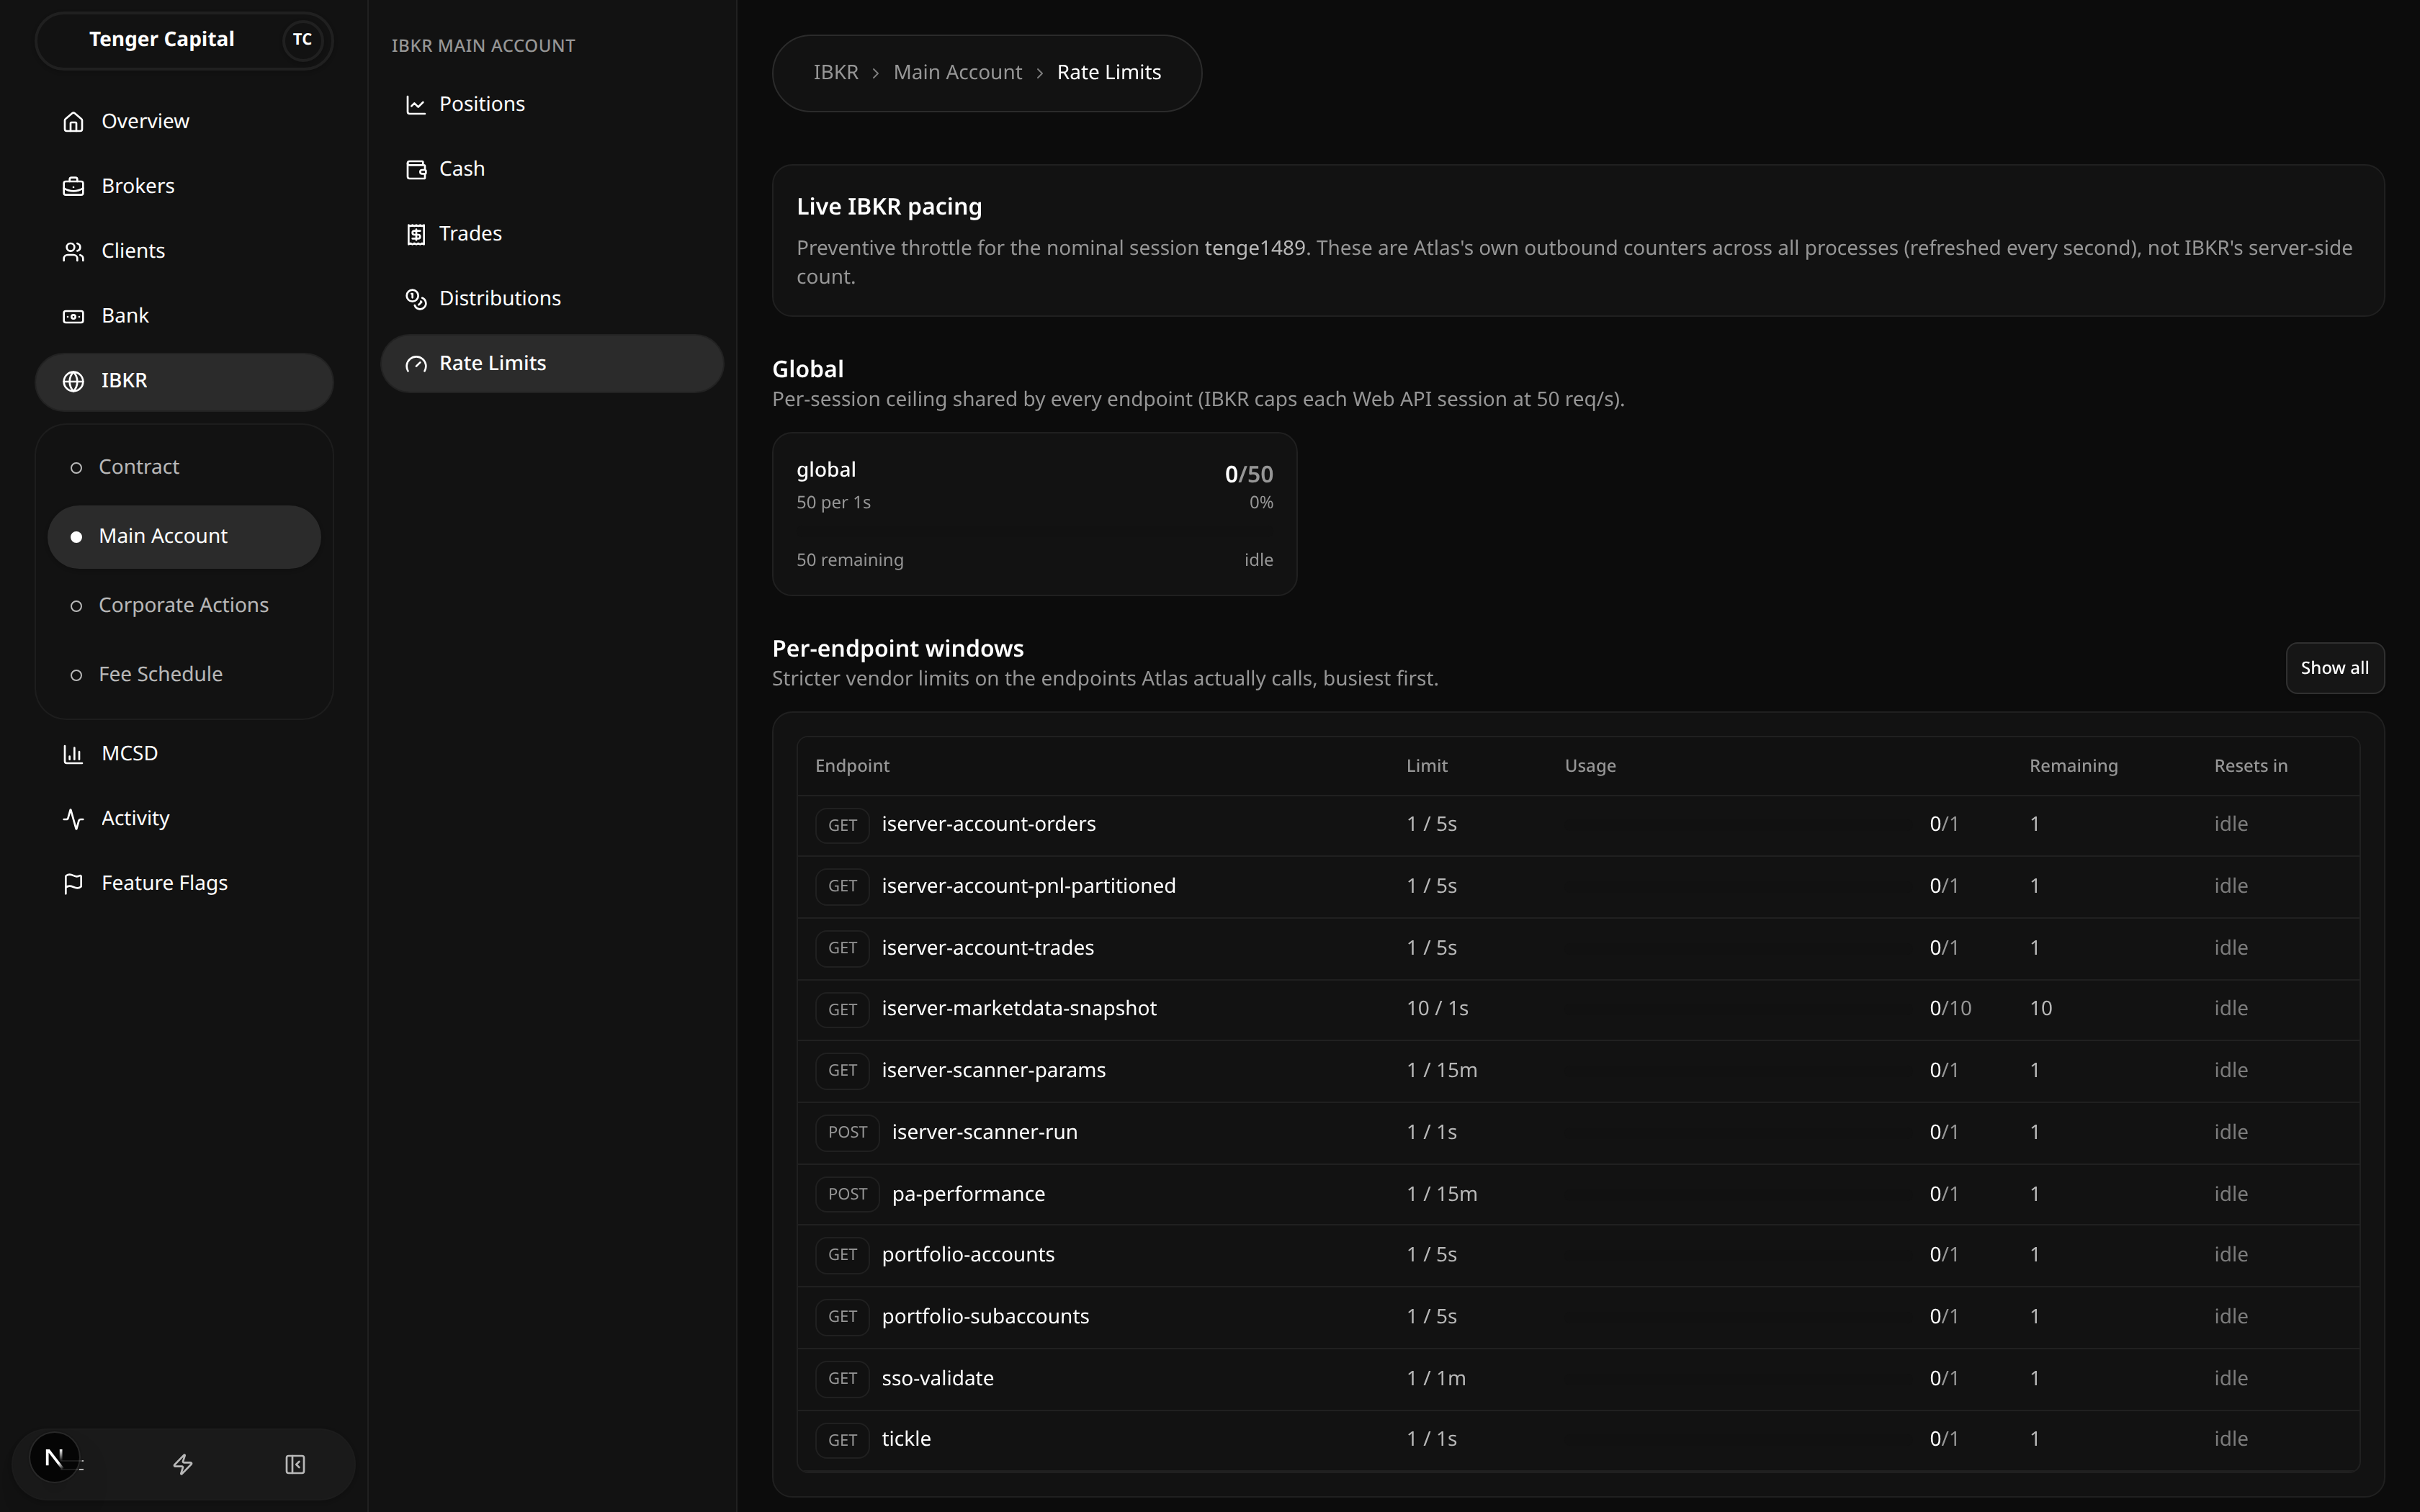Open the Clients section
Screen dimensions: 2420x1512
coord(184,251)
